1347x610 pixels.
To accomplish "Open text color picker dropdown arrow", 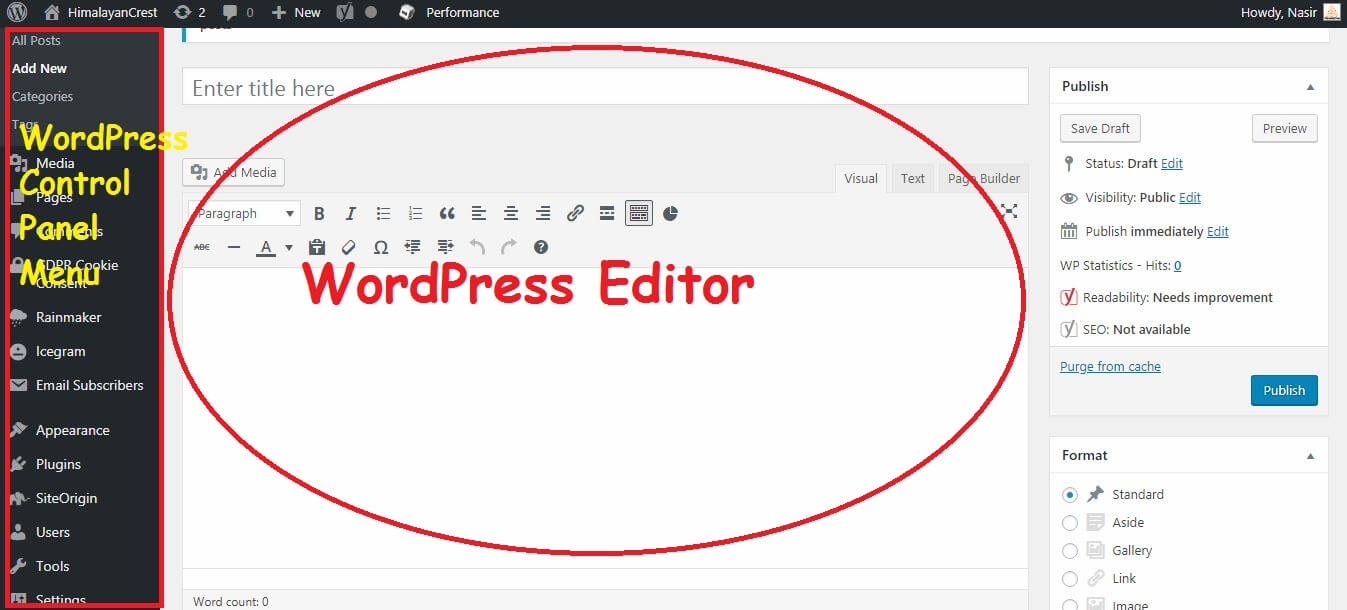I will click(x=289, y=247).
